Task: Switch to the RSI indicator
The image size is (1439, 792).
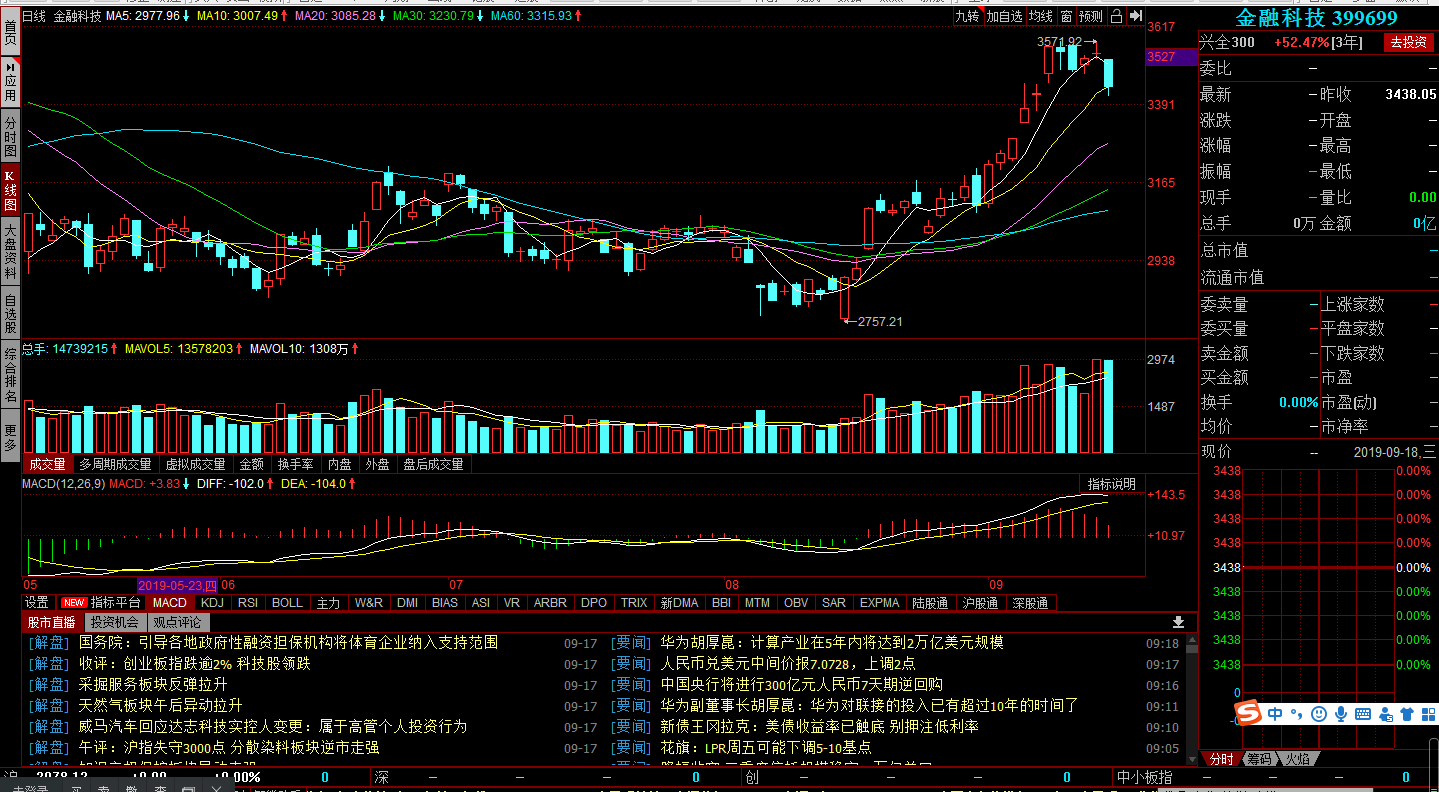Action: point(247,603)
